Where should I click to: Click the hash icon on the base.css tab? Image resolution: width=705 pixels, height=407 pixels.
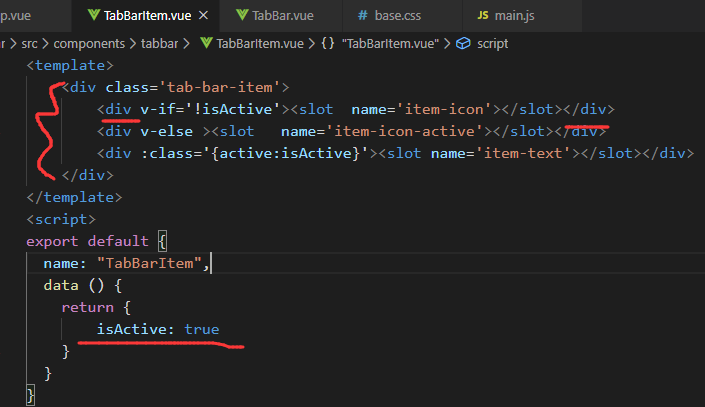362,16
